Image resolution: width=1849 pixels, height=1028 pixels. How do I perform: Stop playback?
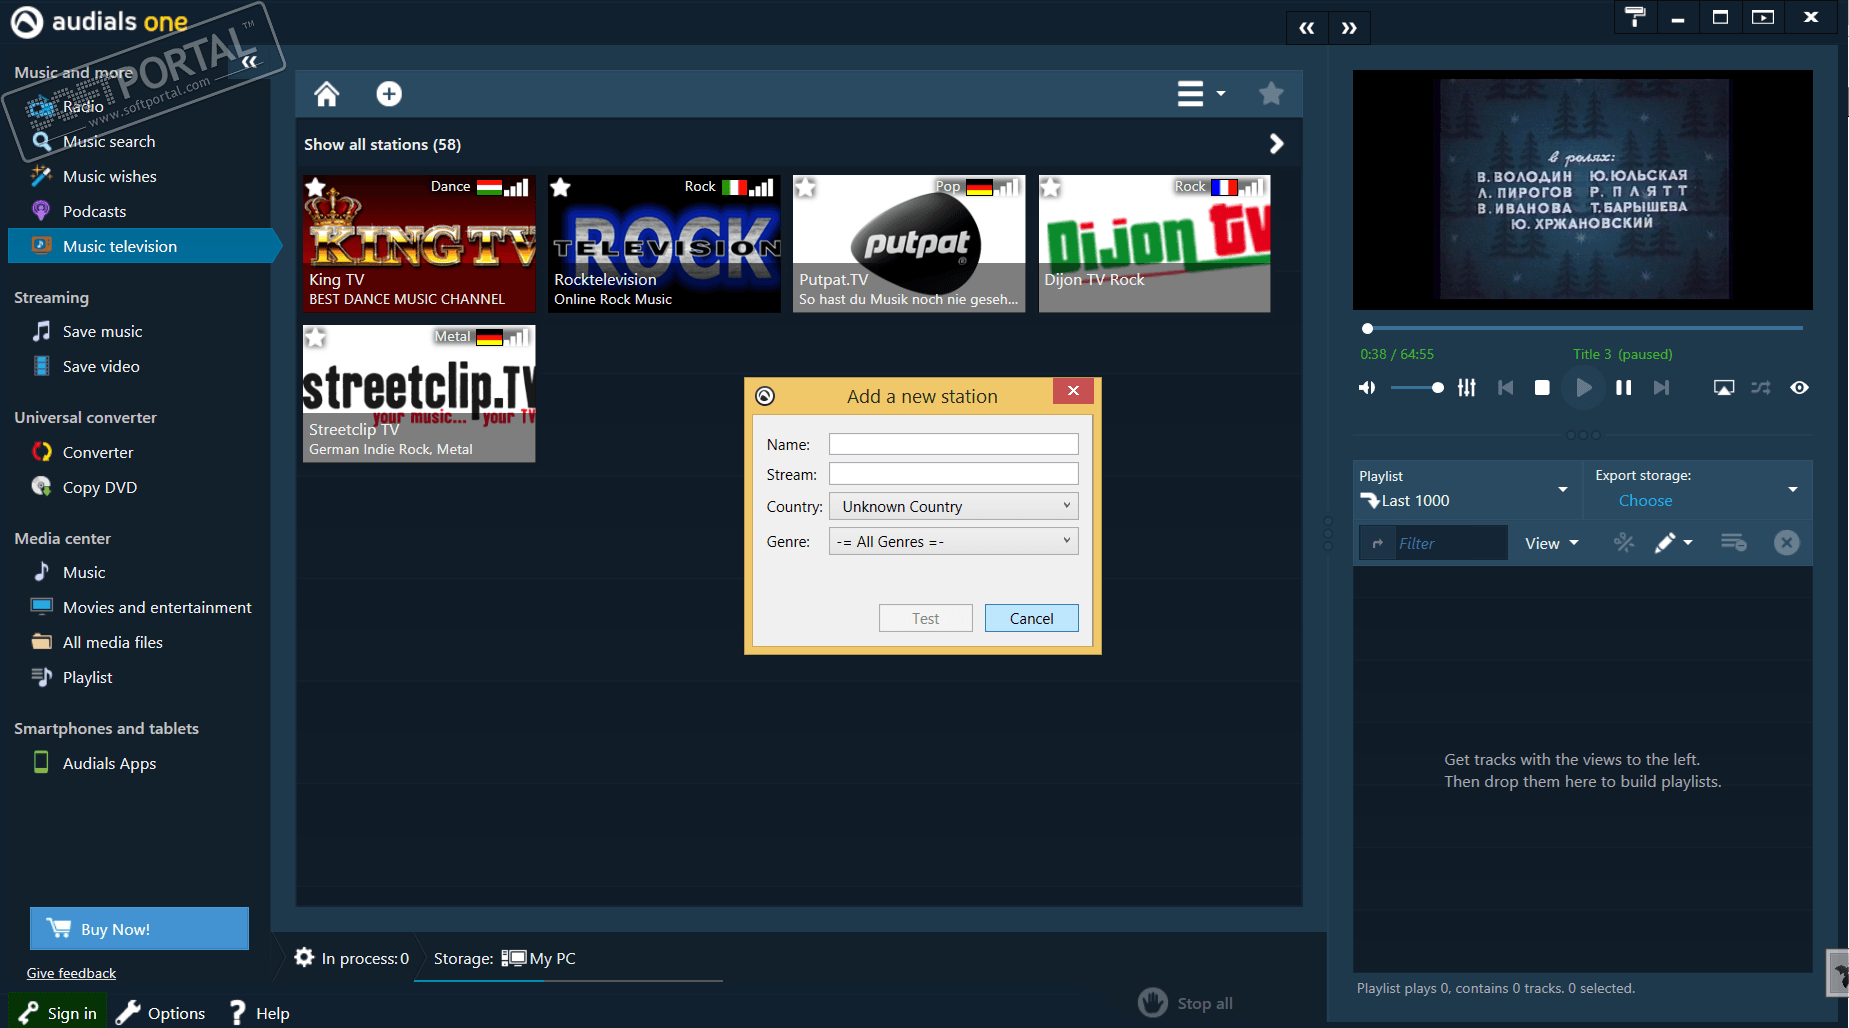tap(1542, 388)
